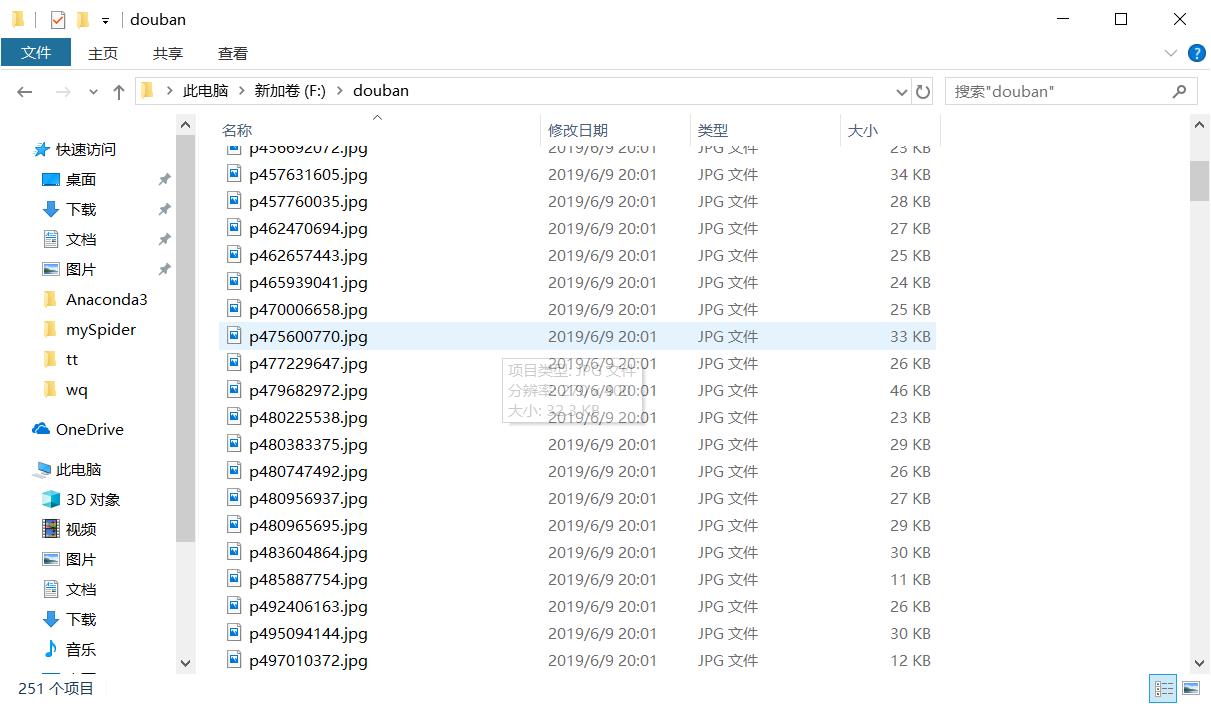Viewport: 1211px width, 704px height.
Task: Click the up-one-level arrow icon
Action: (118, 91)
